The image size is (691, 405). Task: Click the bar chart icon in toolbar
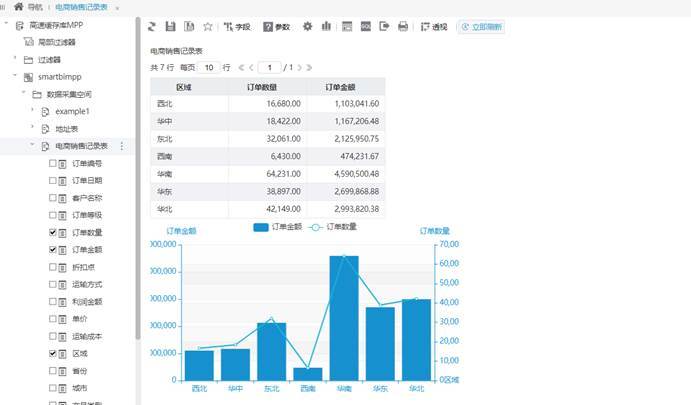tap(326, 27)
